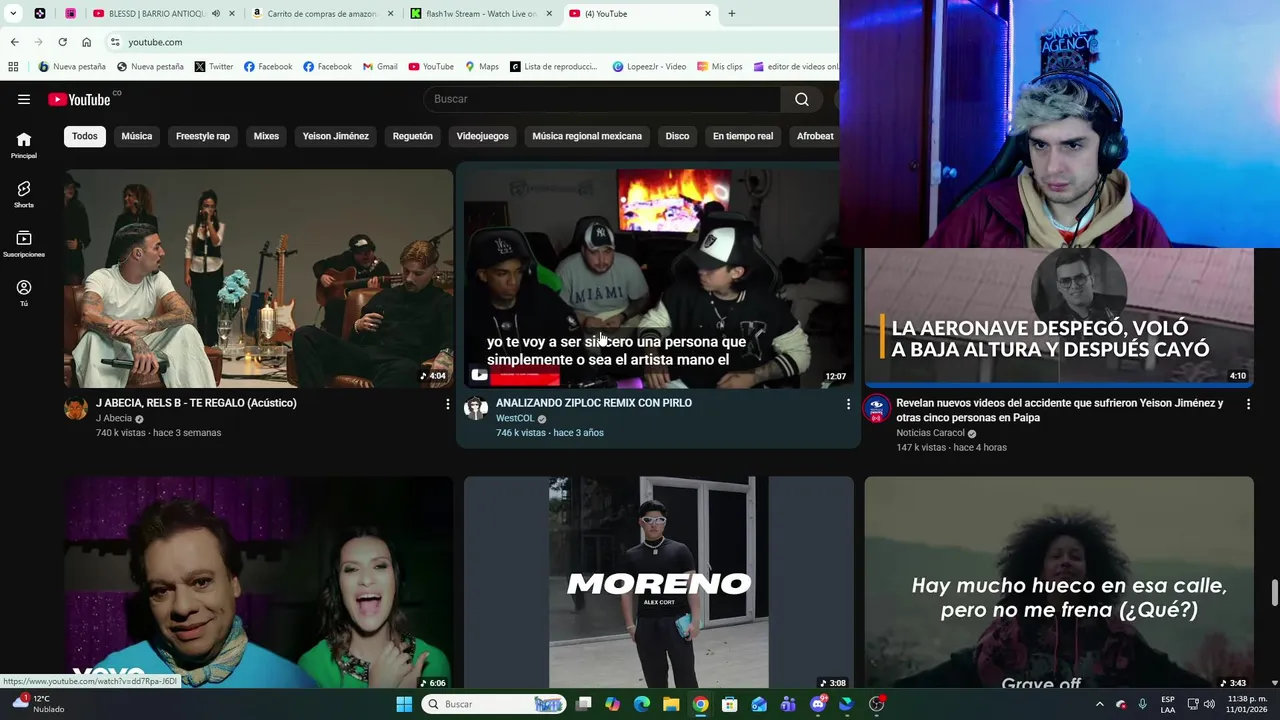The width and height of the screenshot is (1280, 720).
Task: Open MORENO Alex Cort video thumbnail
Action: 659,582
